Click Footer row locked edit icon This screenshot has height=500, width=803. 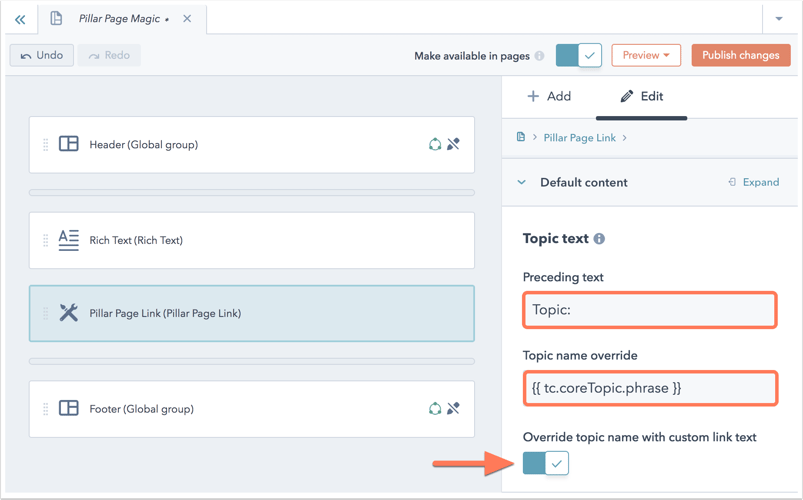[453, 409]
